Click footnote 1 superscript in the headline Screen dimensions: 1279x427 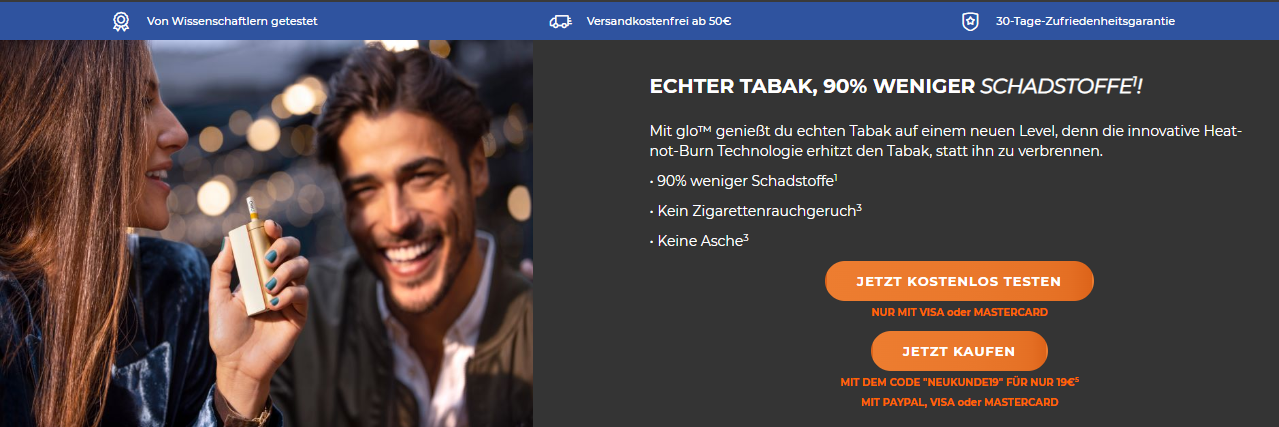click(1134, 81)
